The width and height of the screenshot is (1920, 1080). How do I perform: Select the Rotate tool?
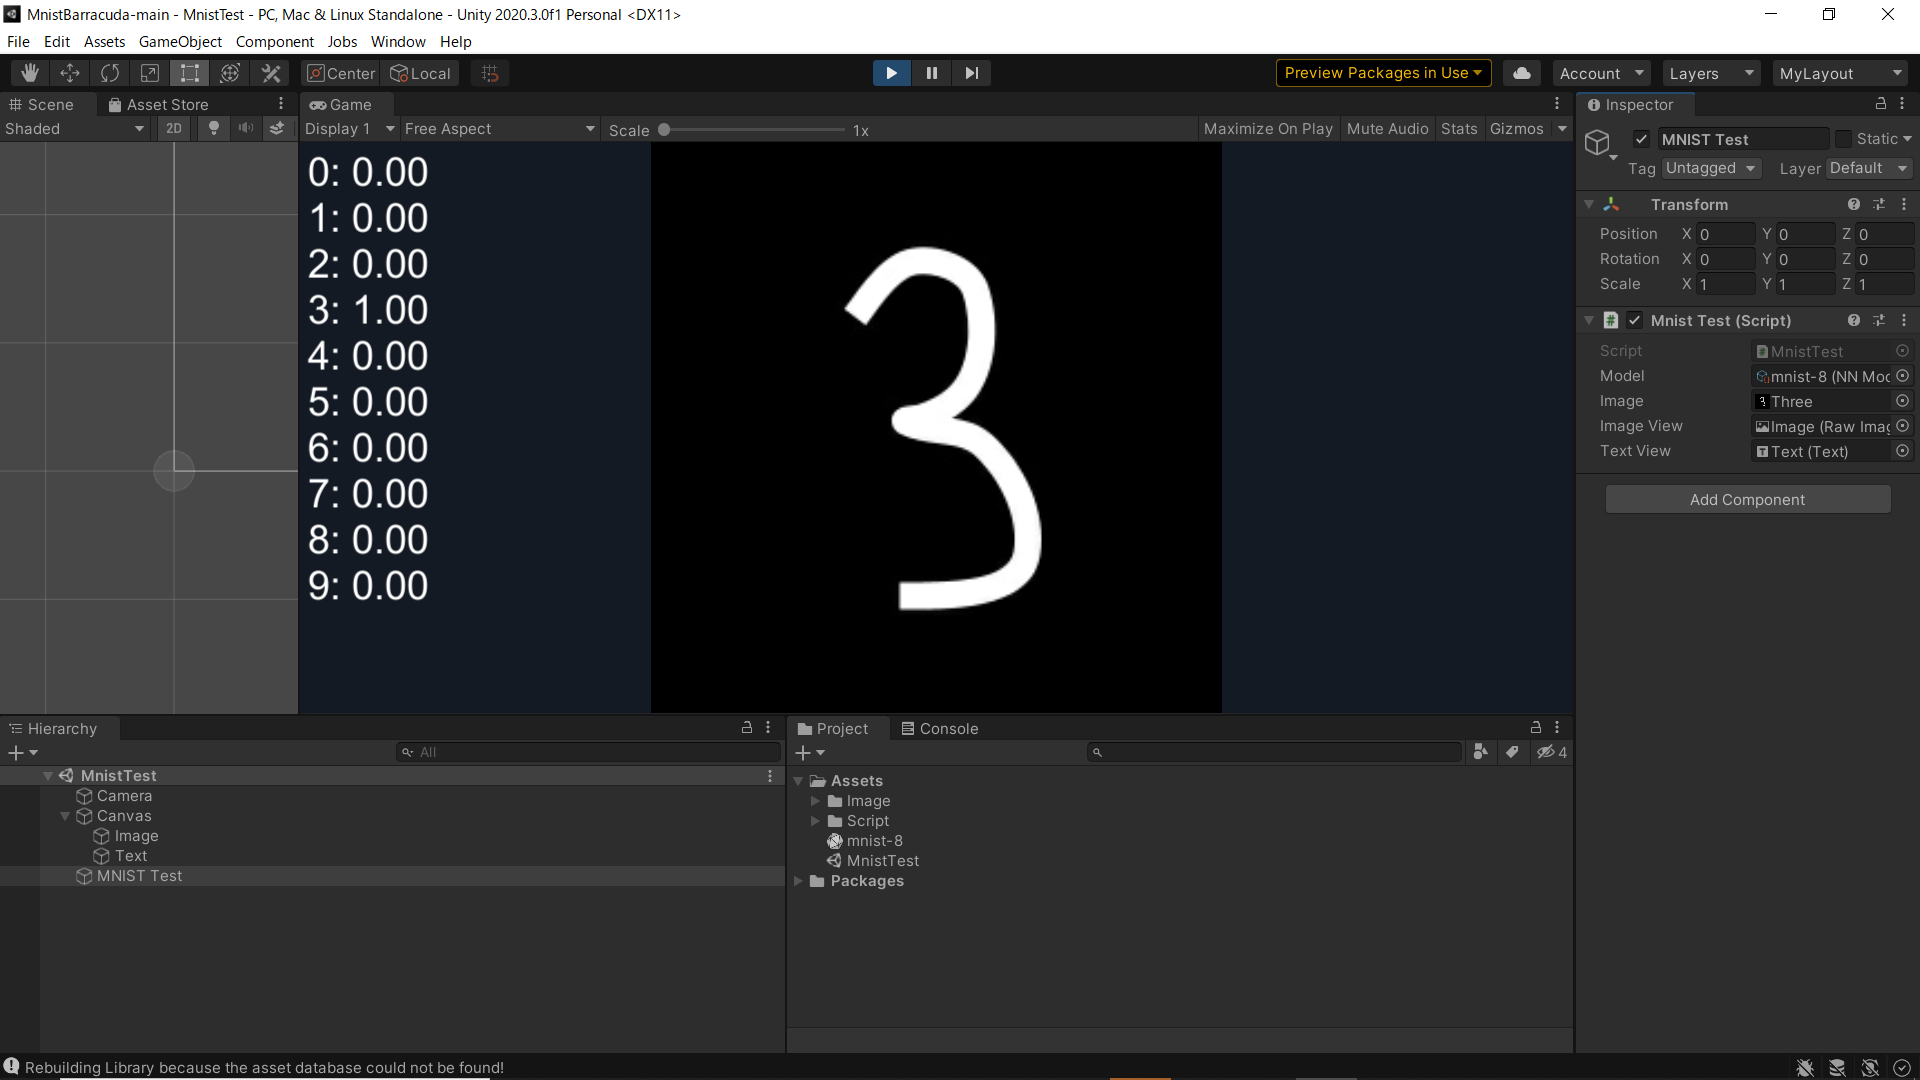pos(110,73)
